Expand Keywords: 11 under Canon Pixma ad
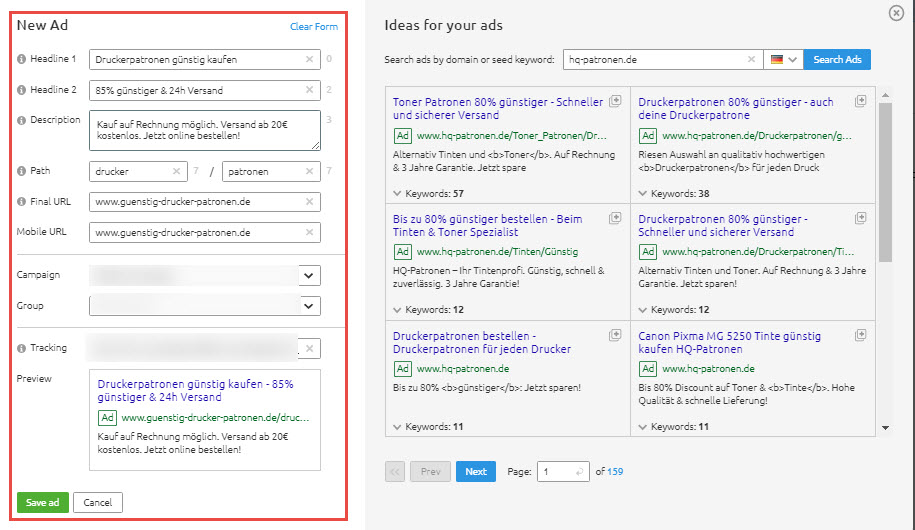The image size is (915, 530). (674, 427)
